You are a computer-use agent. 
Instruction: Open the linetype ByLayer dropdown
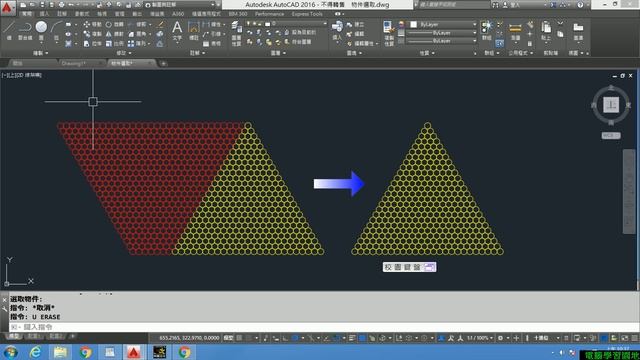click(443, 41)
